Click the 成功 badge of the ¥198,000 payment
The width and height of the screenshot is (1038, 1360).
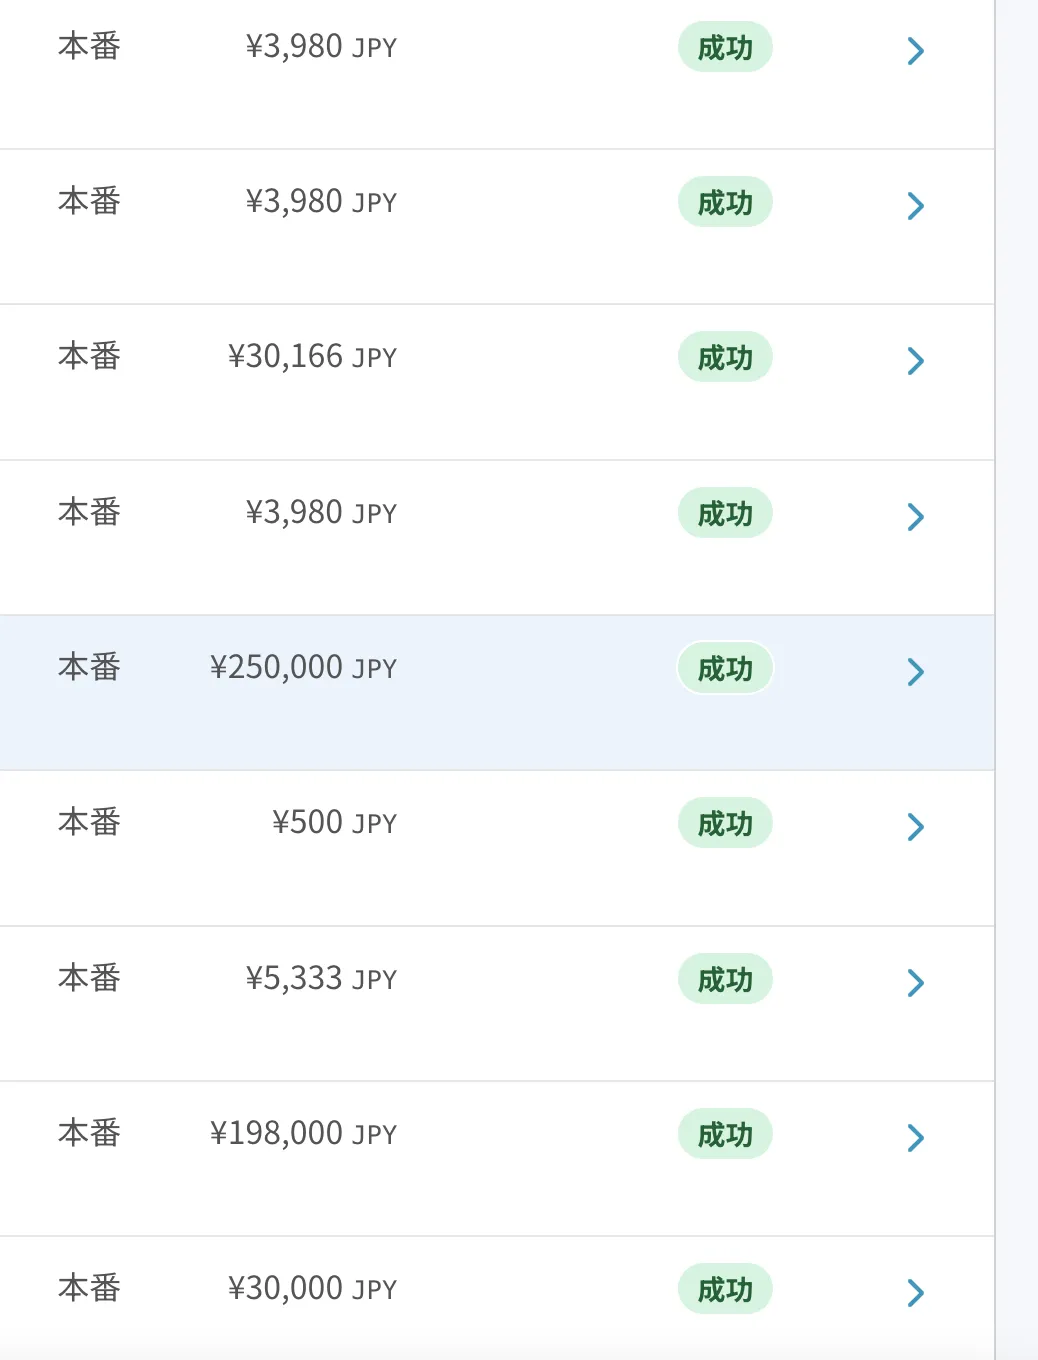pyautogui.click(x=725, y=1134)
